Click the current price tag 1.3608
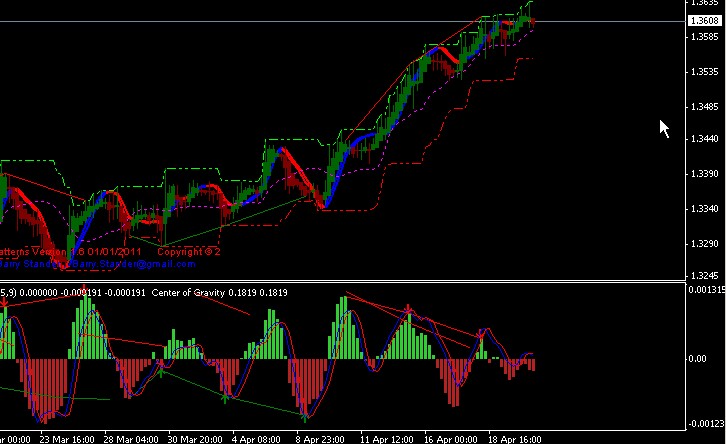The width and height of the screenshot is (726, 444). pyautogui.click(x=705, y=21)
